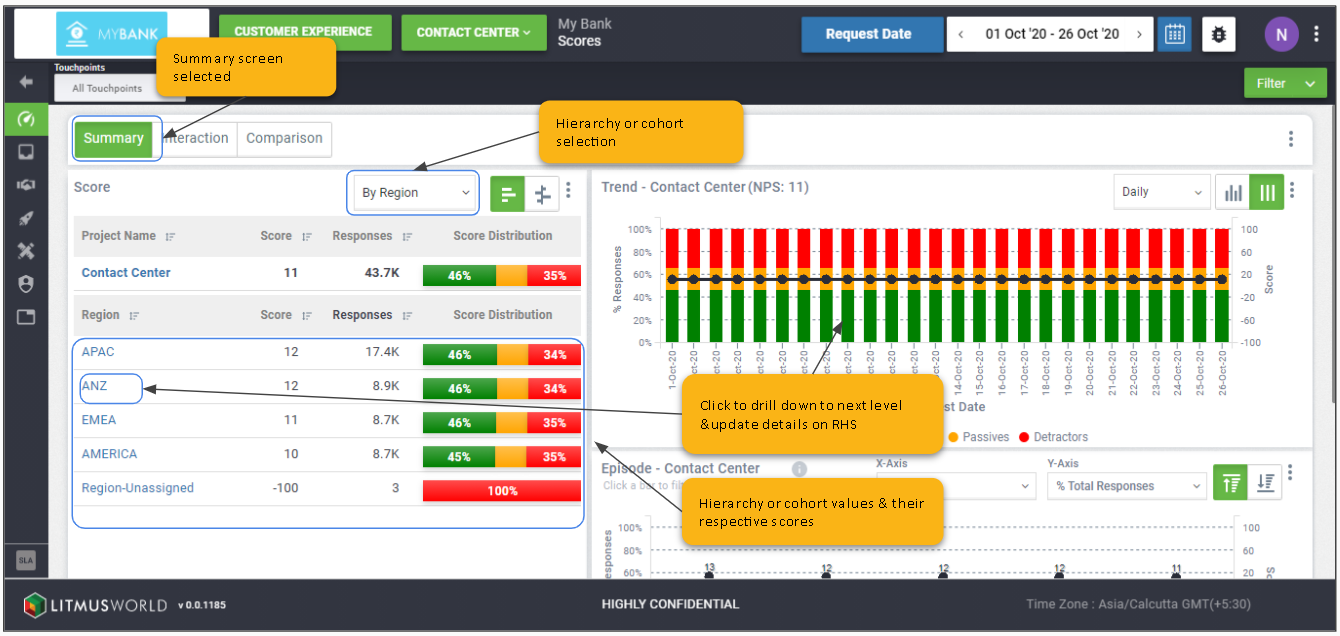The image size is (1340, 636).
Task: Switch Score panel to horizontal bar view
Action: click(x=508, y=194)
